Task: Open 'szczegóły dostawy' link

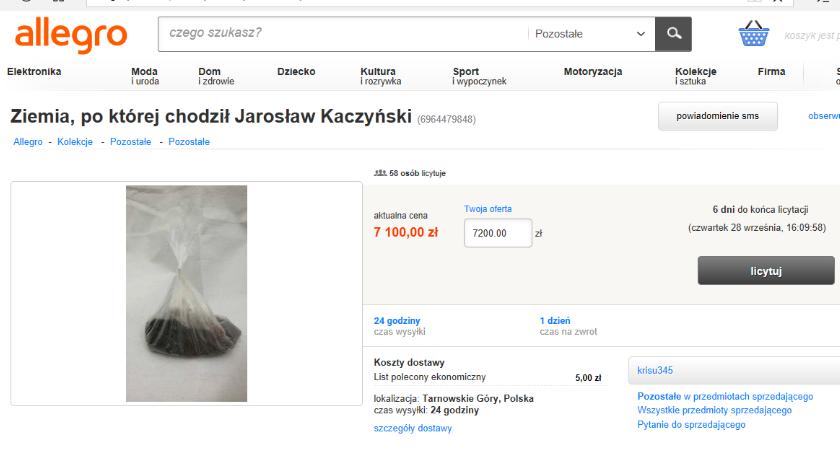Action: coord(412,428)
